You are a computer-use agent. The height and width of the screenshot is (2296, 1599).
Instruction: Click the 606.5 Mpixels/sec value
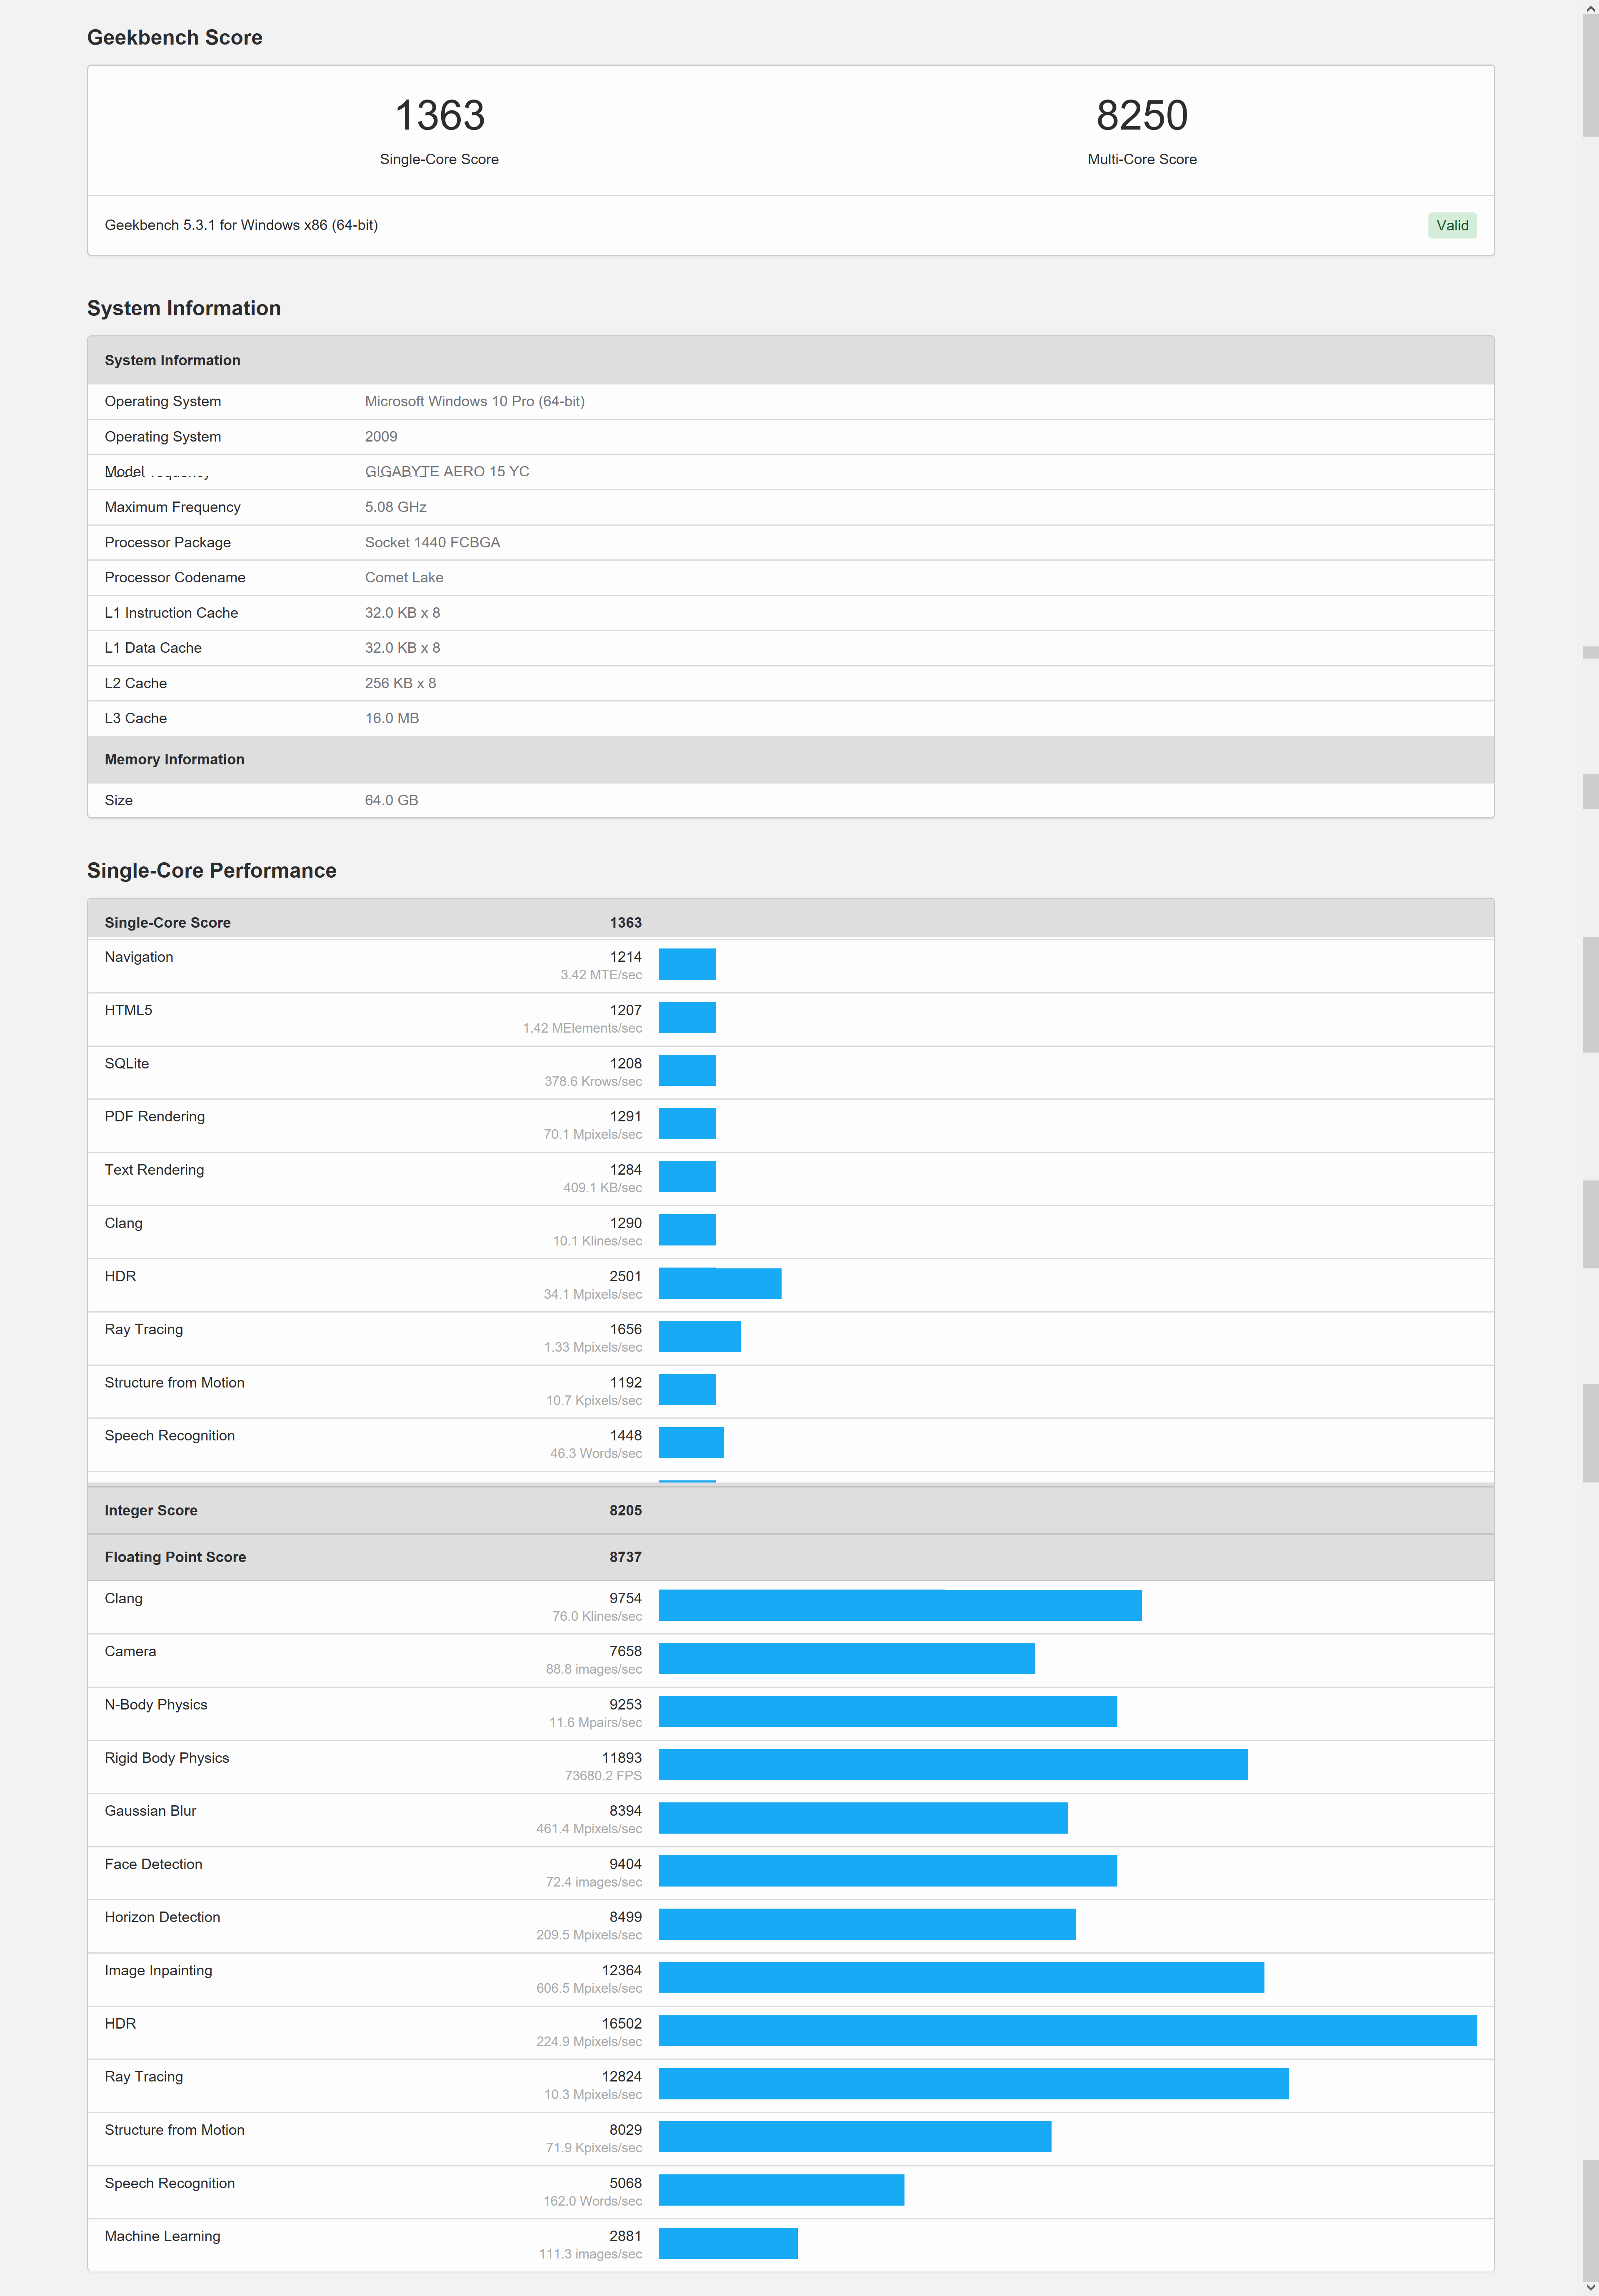[589, 1988]
